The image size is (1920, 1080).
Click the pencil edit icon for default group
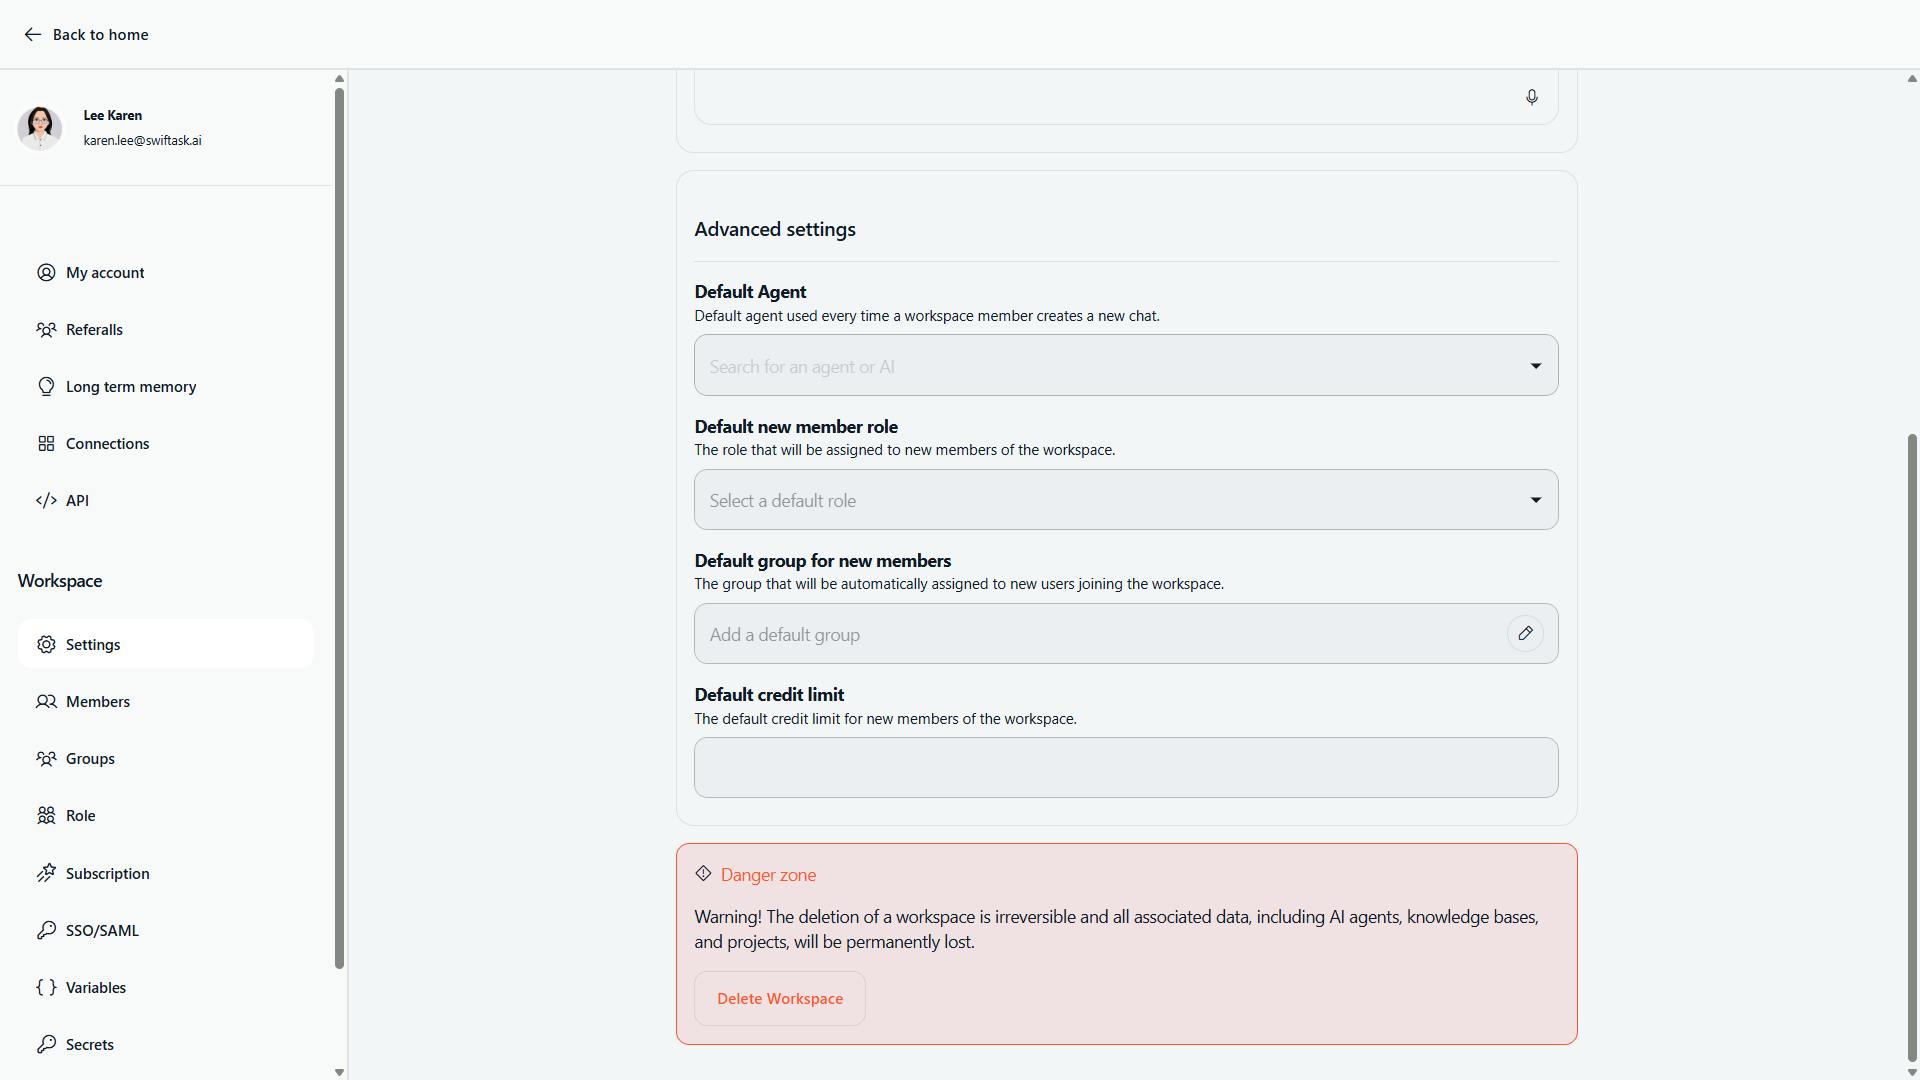(x=1524, y=634)
